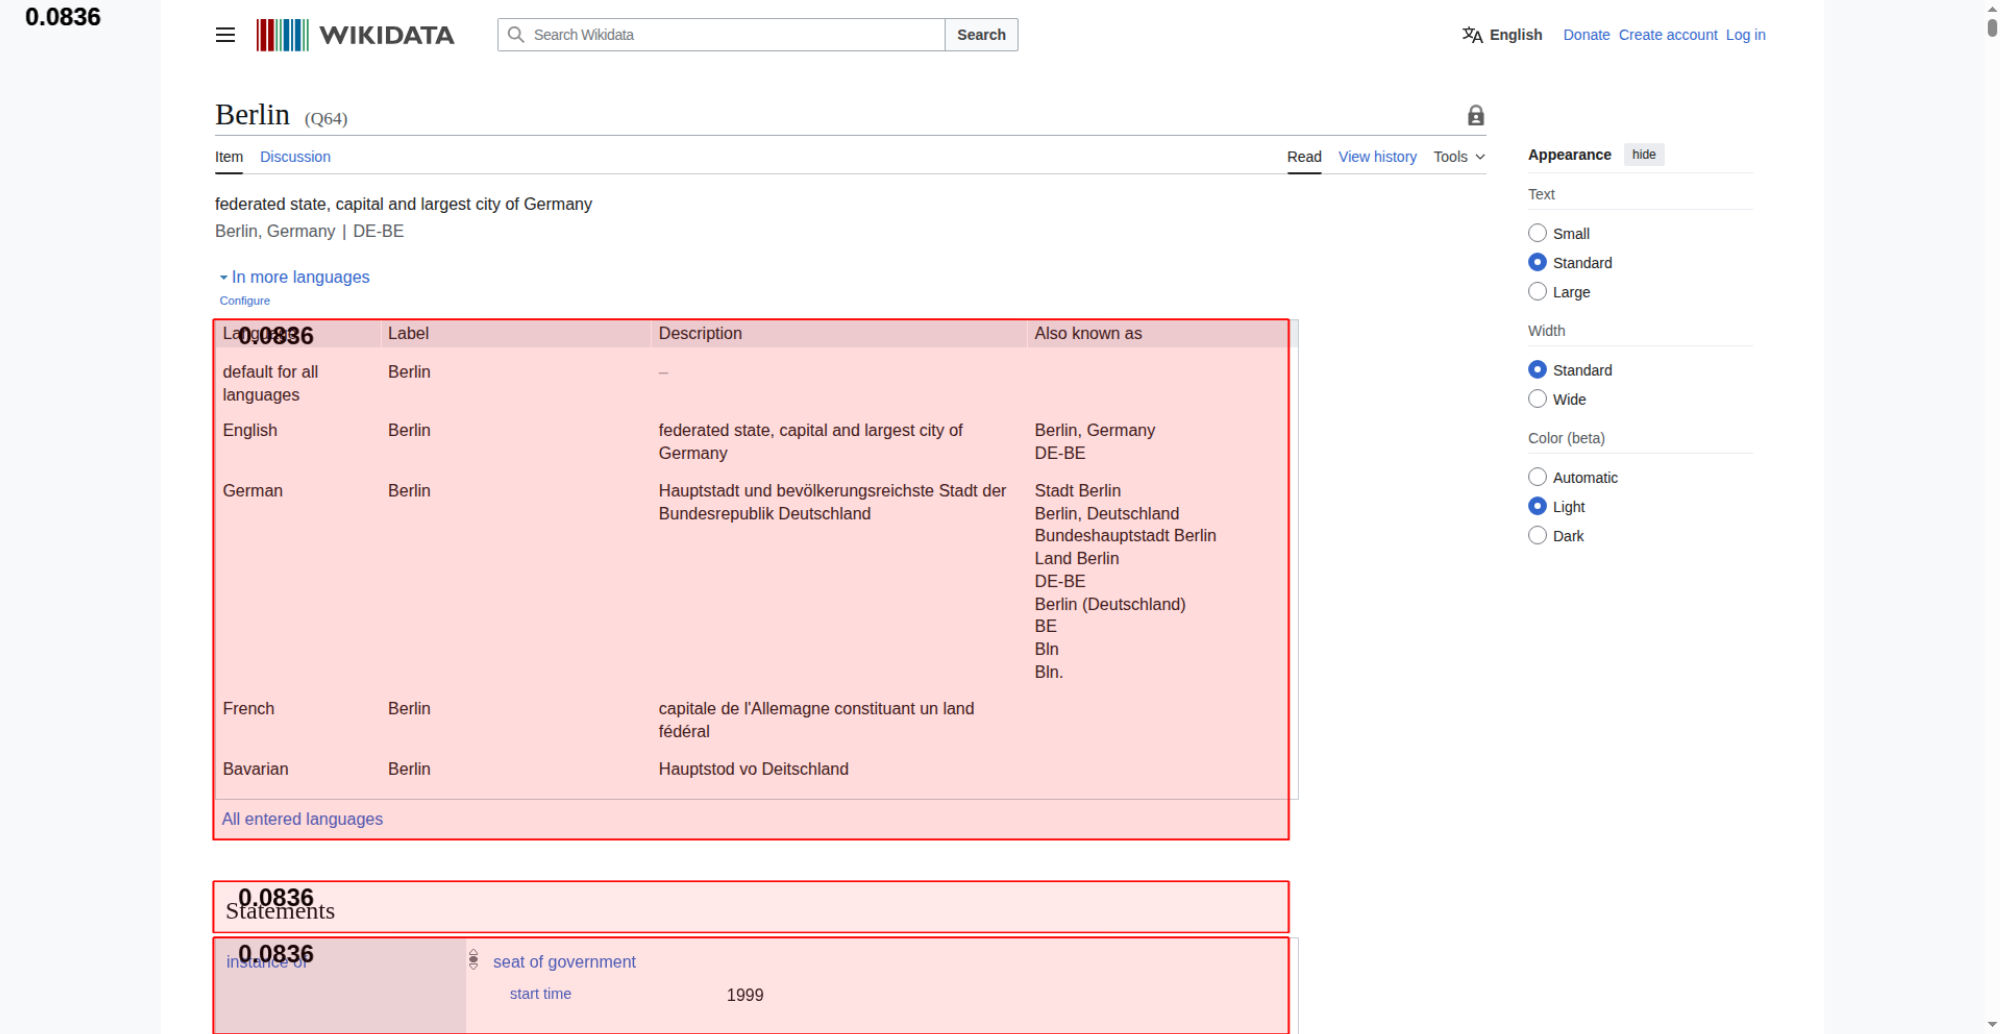
Task: Click the page protection lock icon
Action: coord(1475,116)
